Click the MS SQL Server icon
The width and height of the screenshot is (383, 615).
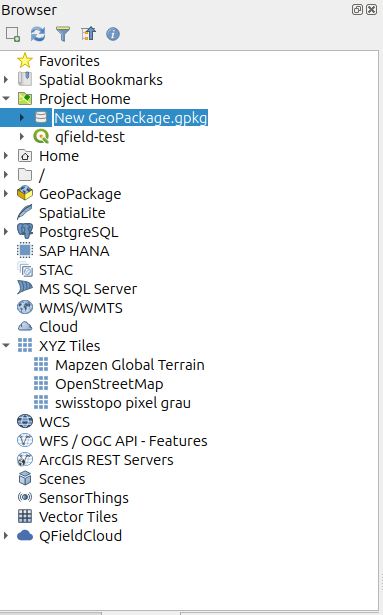pyautogui.click(x=25, y=288)
